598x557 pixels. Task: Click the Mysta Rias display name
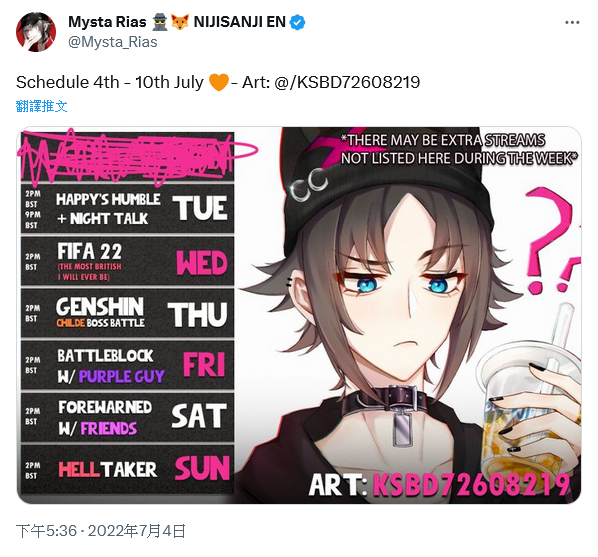[x=107, y=22]
